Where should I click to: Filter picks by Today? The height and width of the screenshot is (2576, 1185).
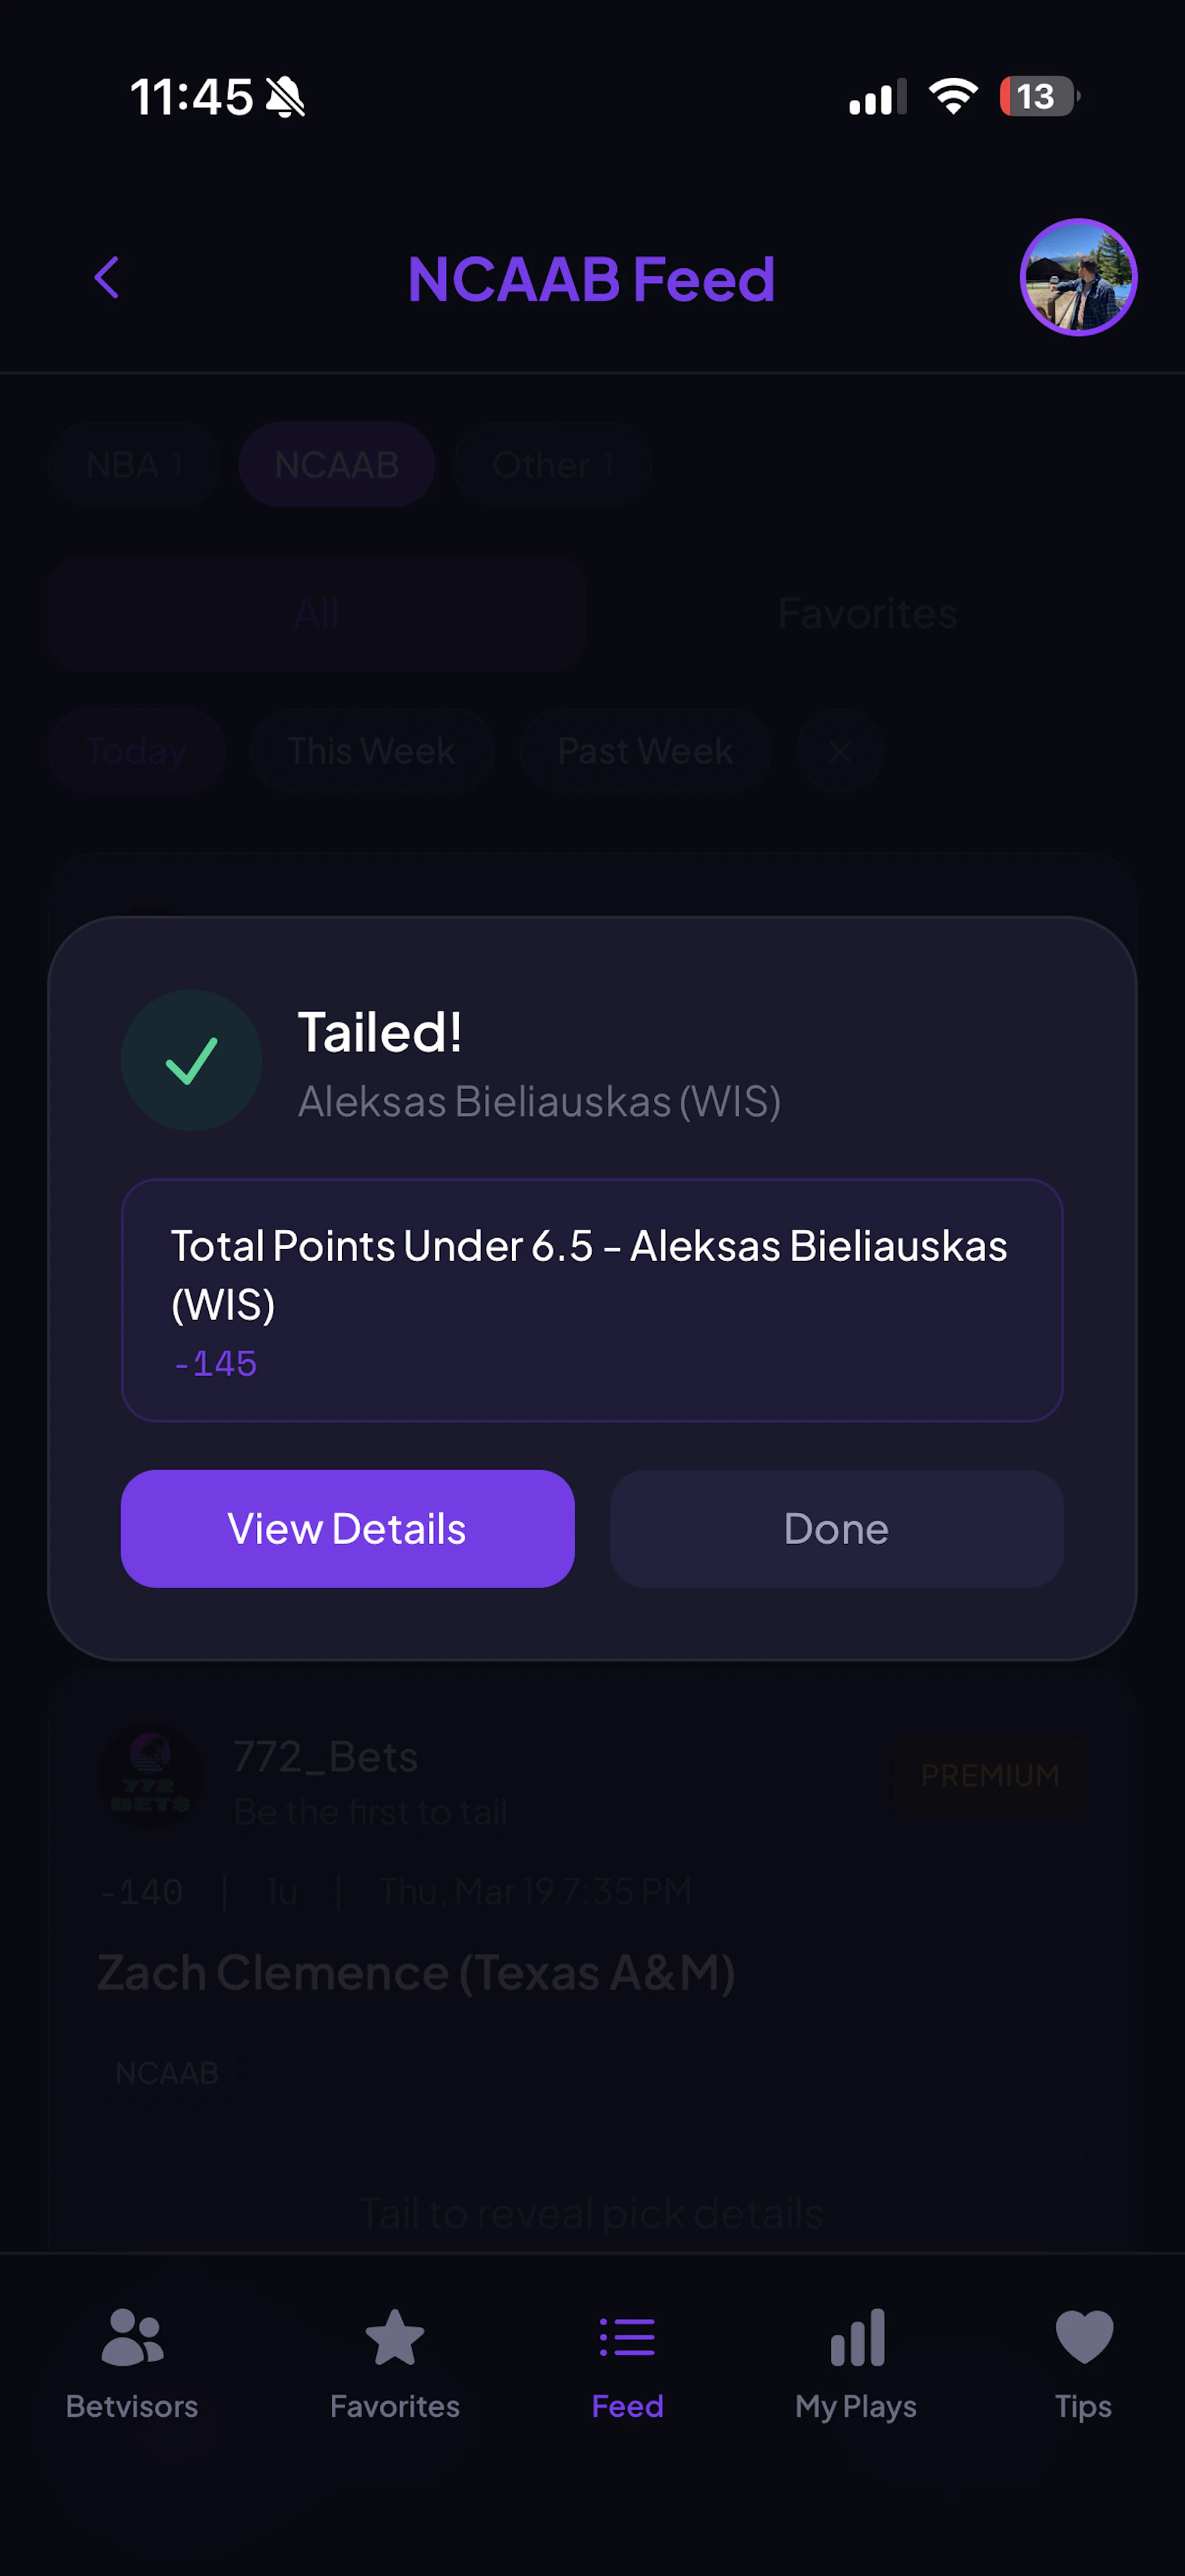click(137, 751)
